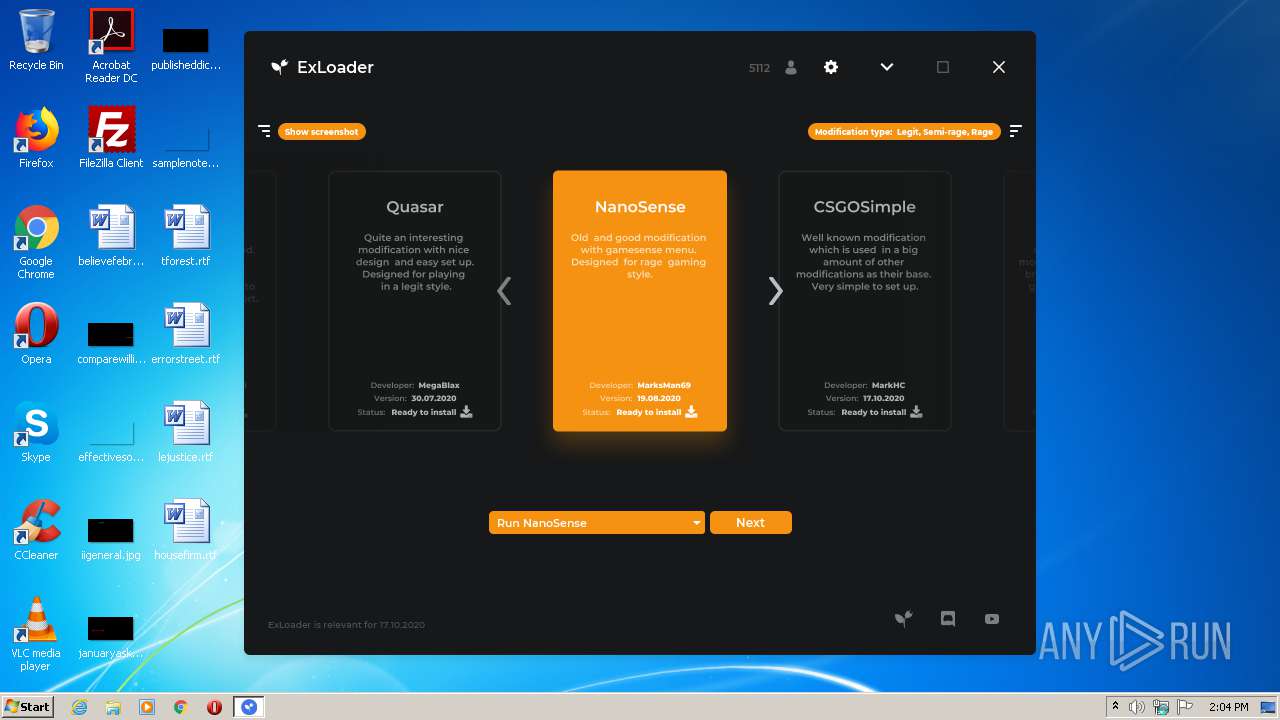Click NanoSense download icon
This screenshot has height=720, width=1280.
tap(691, 411)
